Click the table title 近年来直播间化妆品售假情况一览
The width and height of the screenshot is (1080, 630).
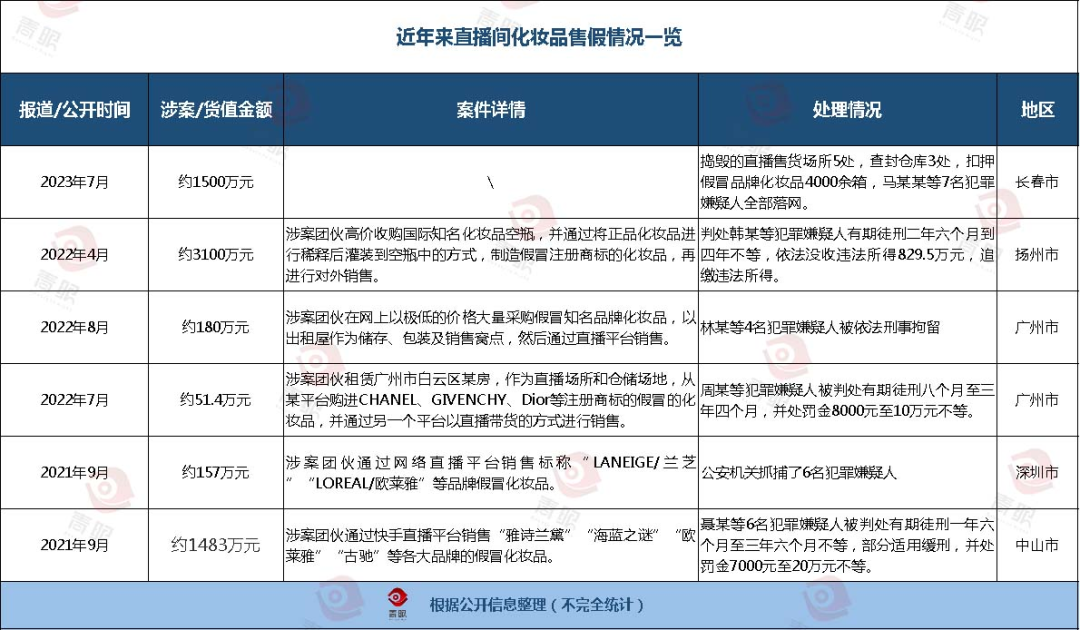coord(539,38)
